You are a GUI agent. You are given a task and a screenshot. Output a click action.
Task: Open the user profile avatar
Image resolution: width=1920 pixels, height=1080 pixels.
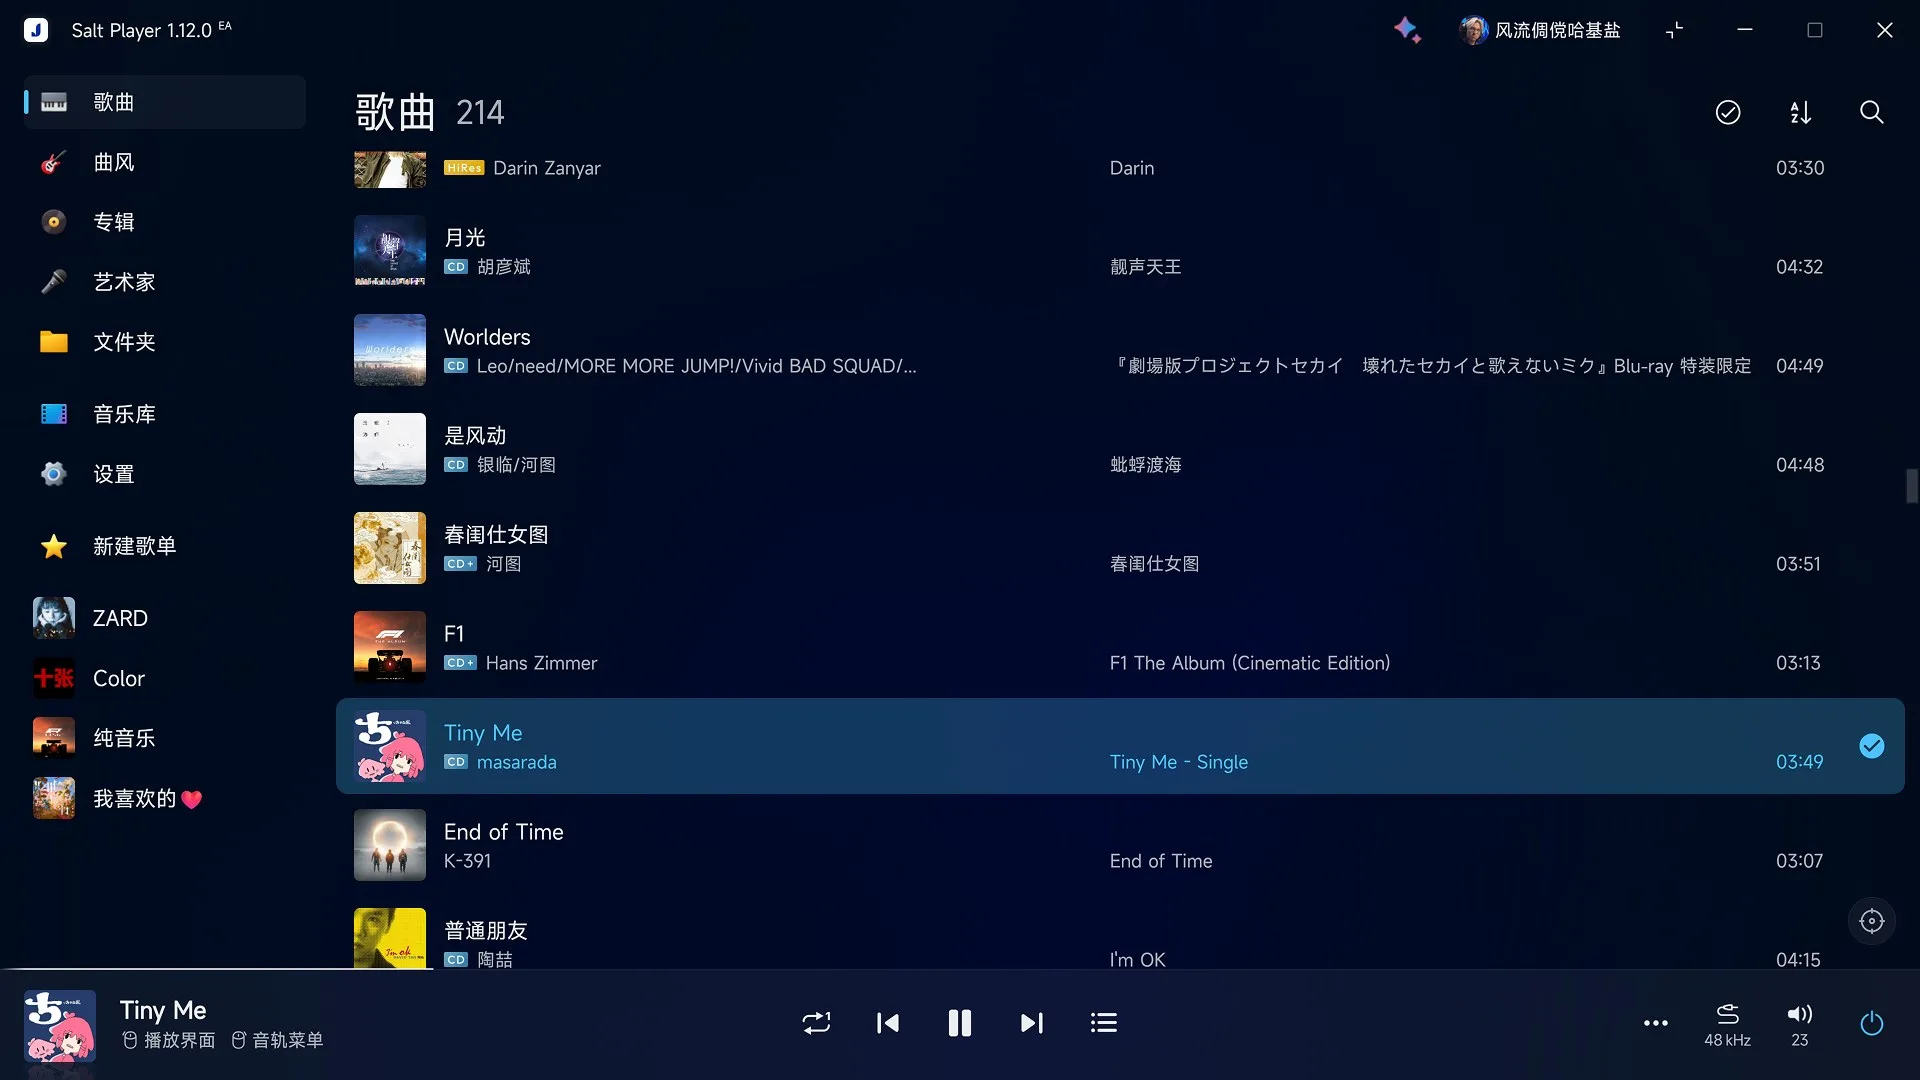(1473, 30)
